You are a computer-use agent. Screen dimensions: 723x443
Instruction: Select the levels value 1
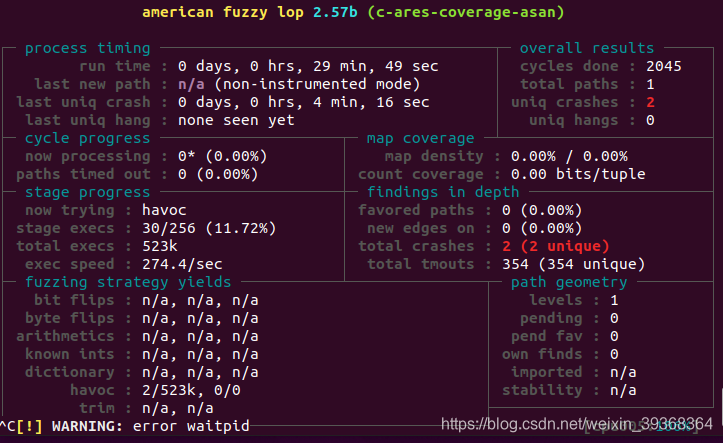[x=614, y=300]
